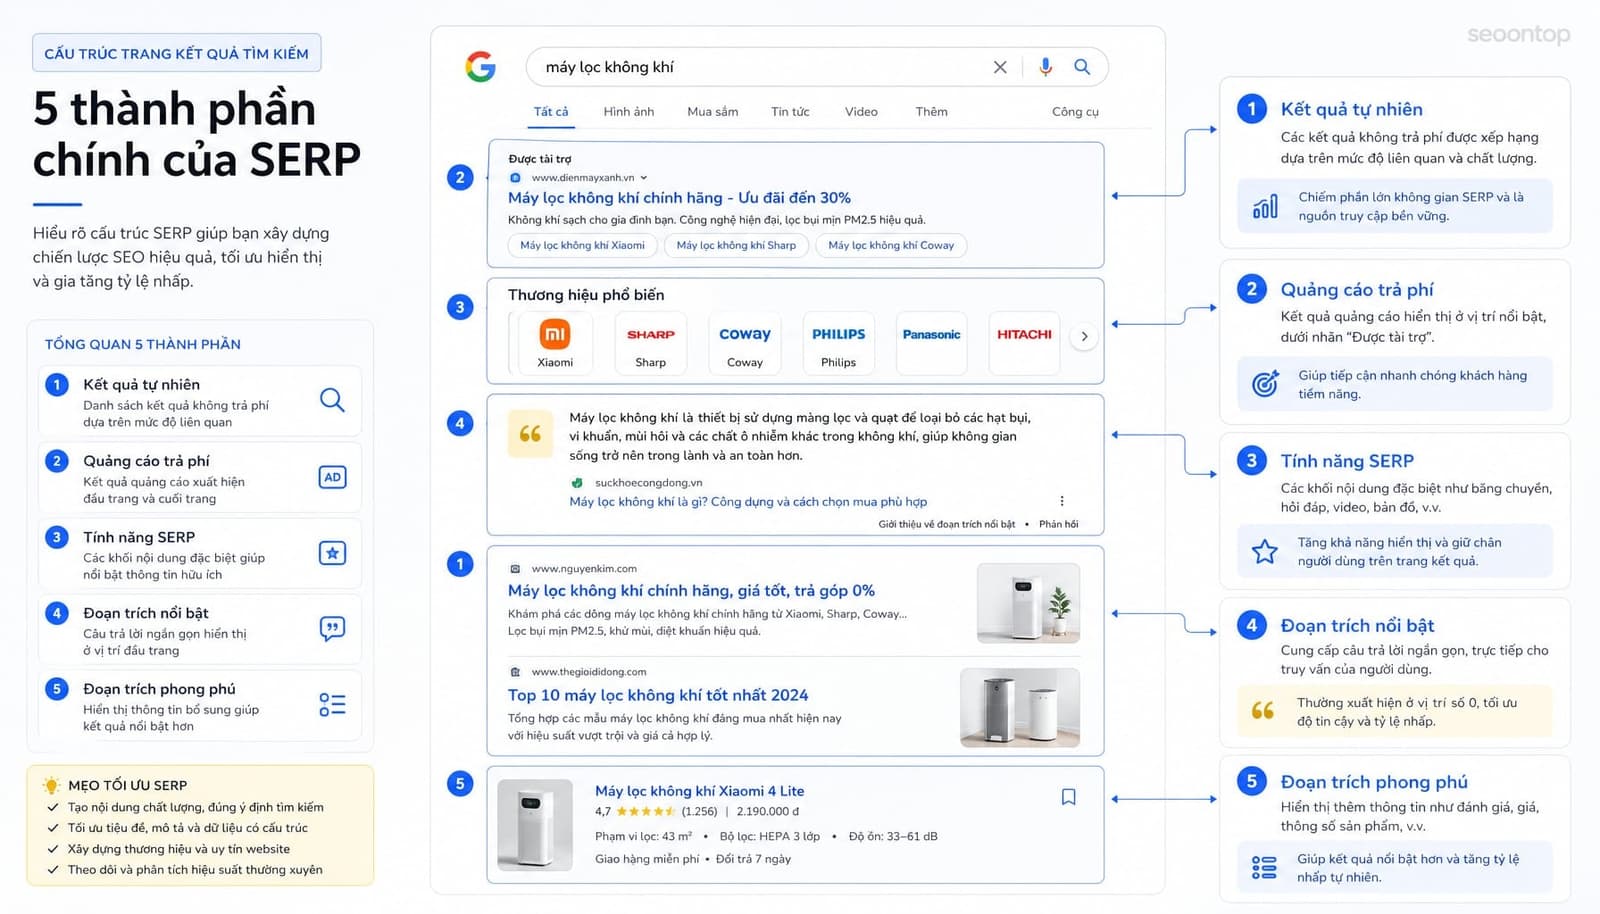Click the thegioididong.com result thumbnail image
The height and width of the screenshot is (914, 1600).
1020,708
